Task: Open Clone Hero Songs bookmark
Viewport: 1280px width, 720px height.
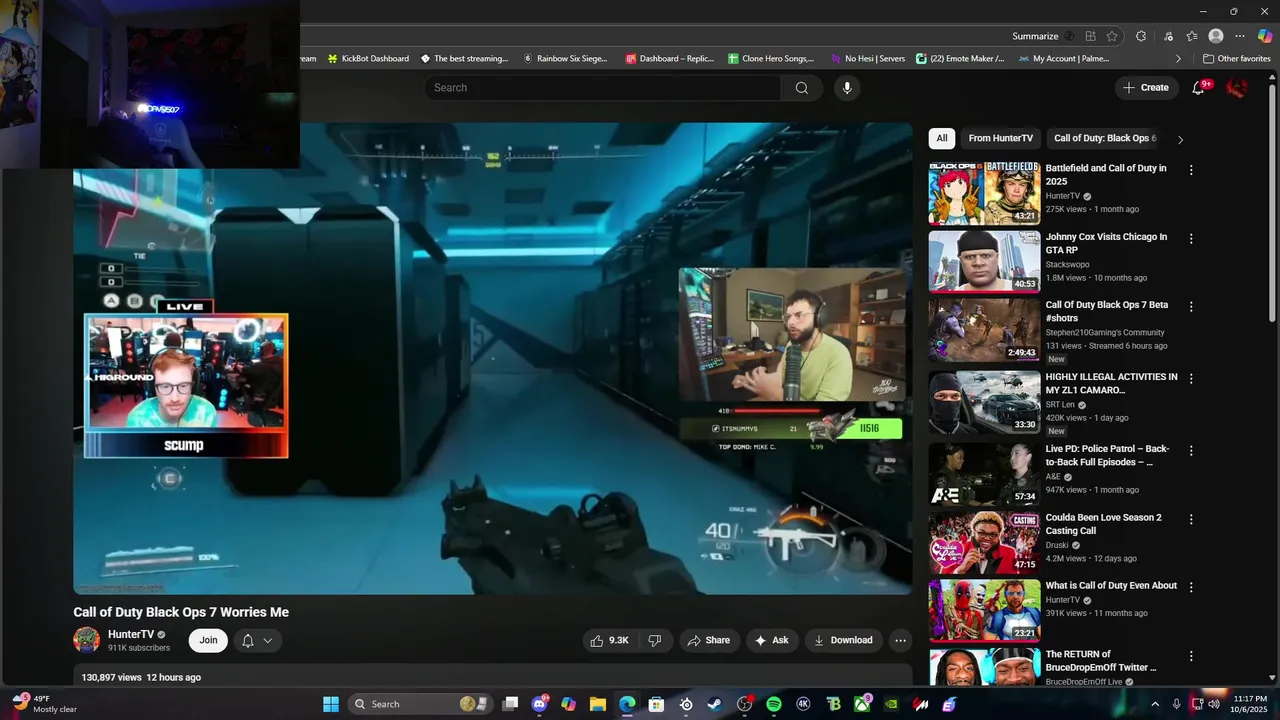Action: [770, 59]
